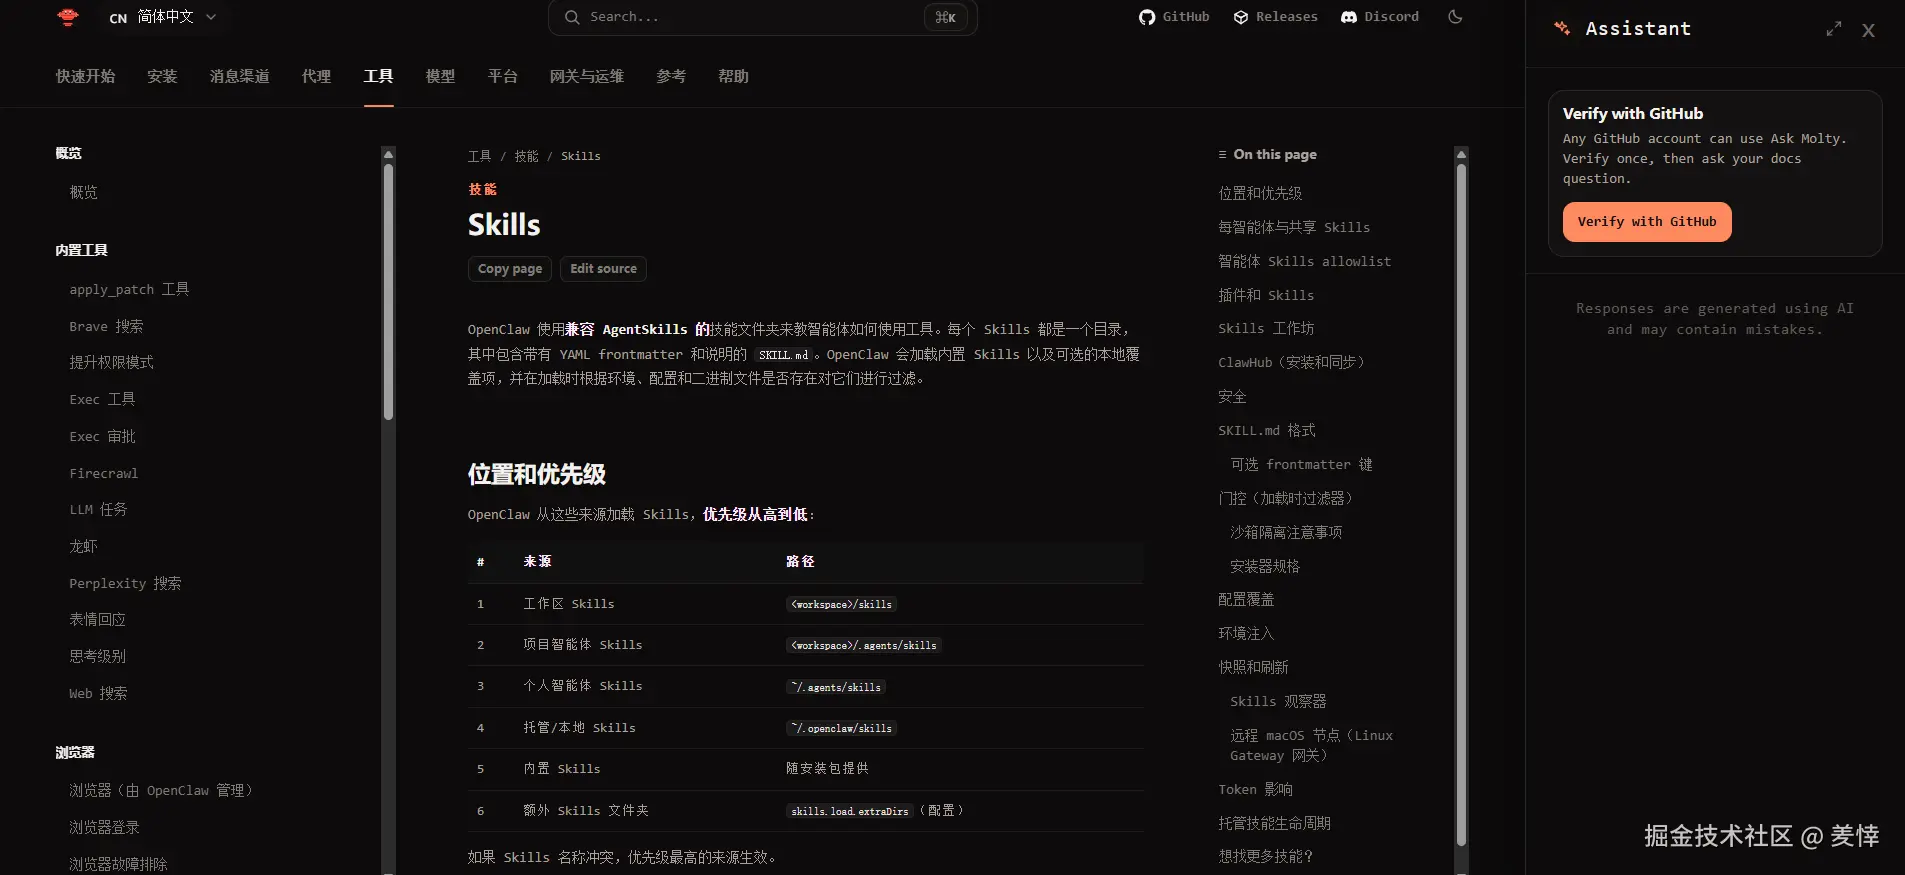Focus the Search input field
Viewport: 1905px width, 875px height.
pyautogui.click(x=762, y=17)
